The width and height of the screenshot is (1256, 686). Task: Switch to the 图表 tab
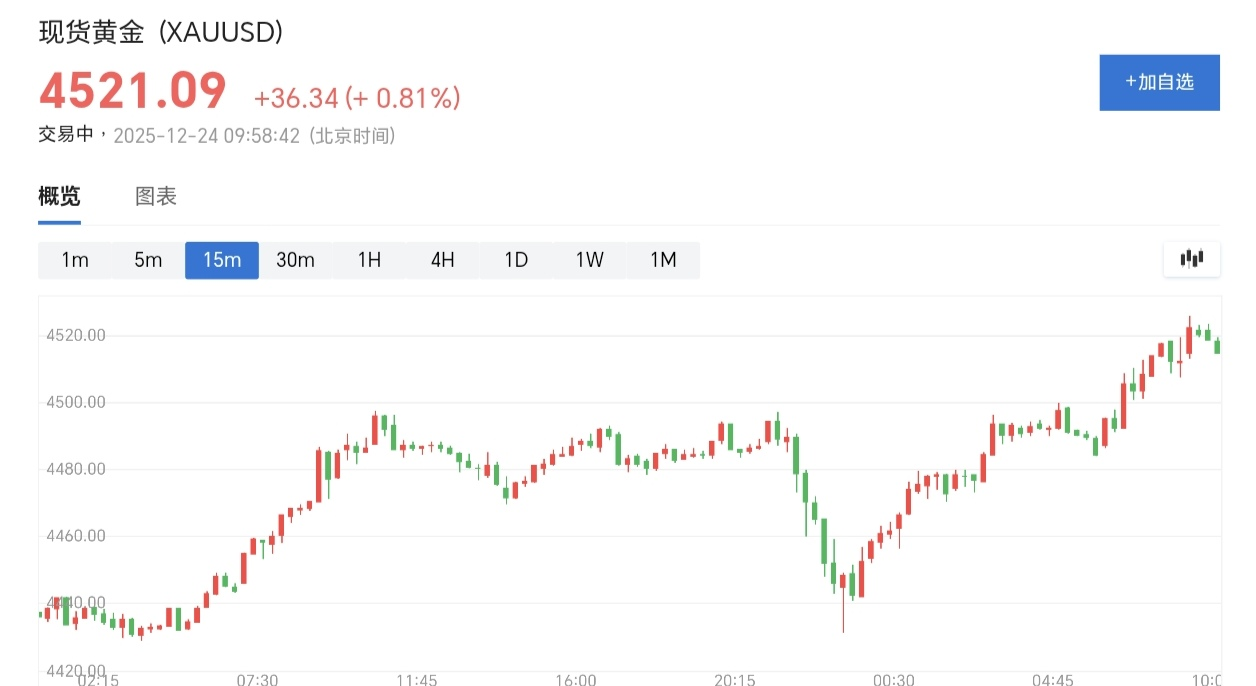coord(156,196)
